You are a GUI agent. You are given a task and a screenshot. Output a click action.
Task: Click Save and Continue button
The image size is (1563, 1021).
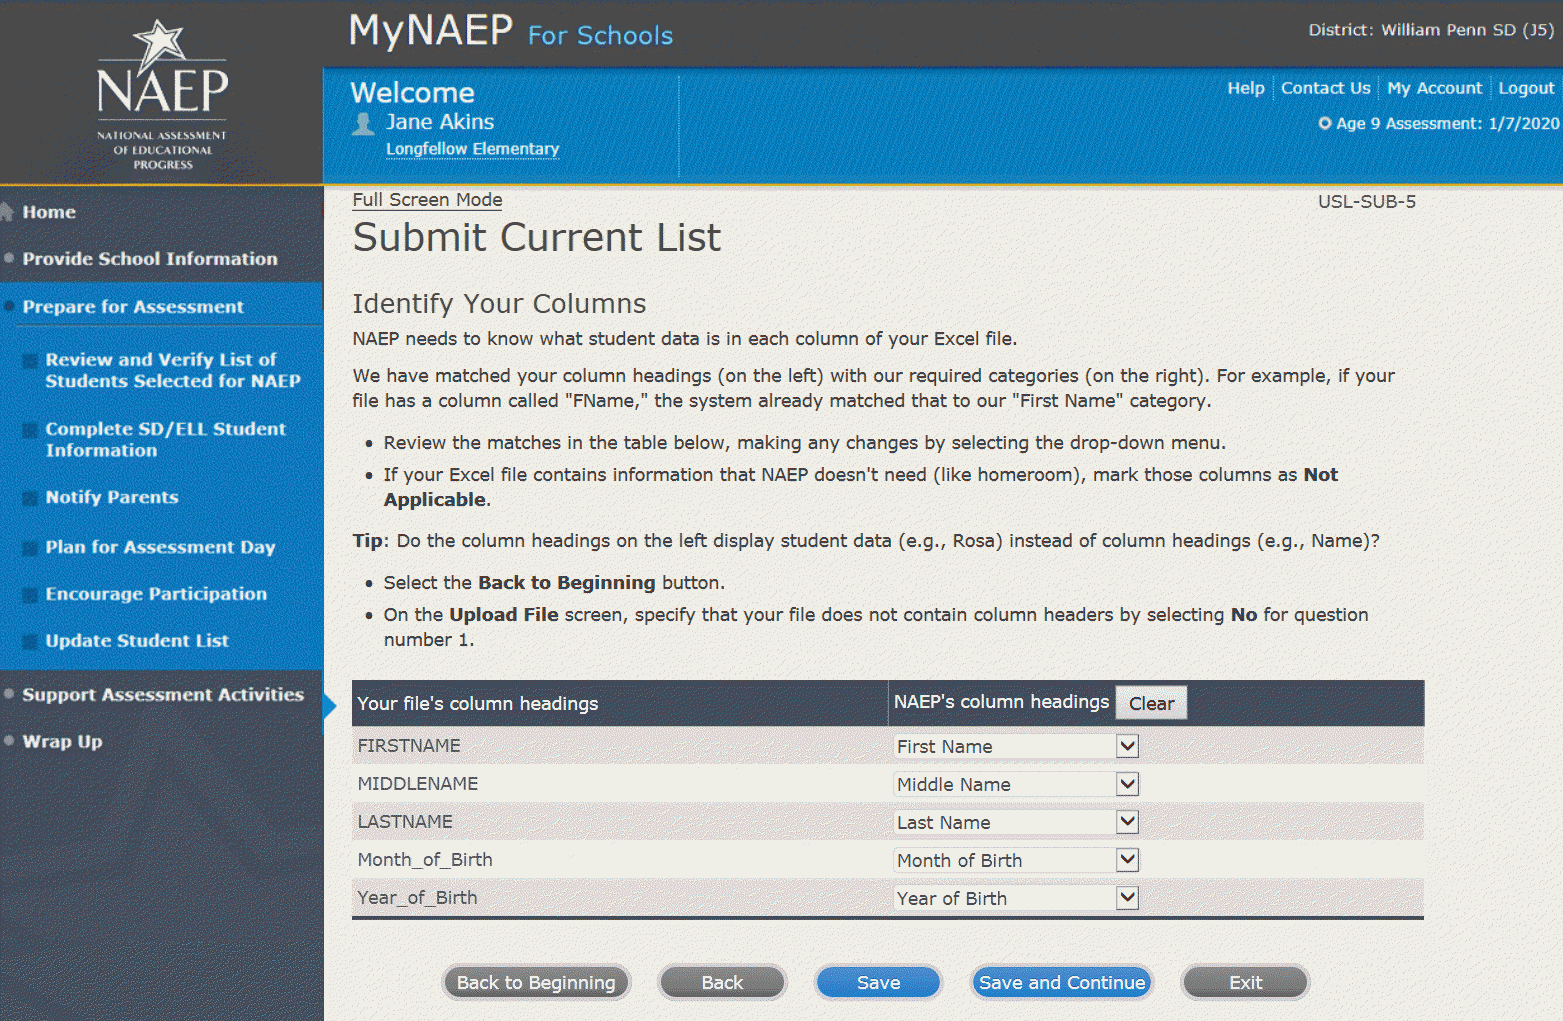coord(1062,983)
